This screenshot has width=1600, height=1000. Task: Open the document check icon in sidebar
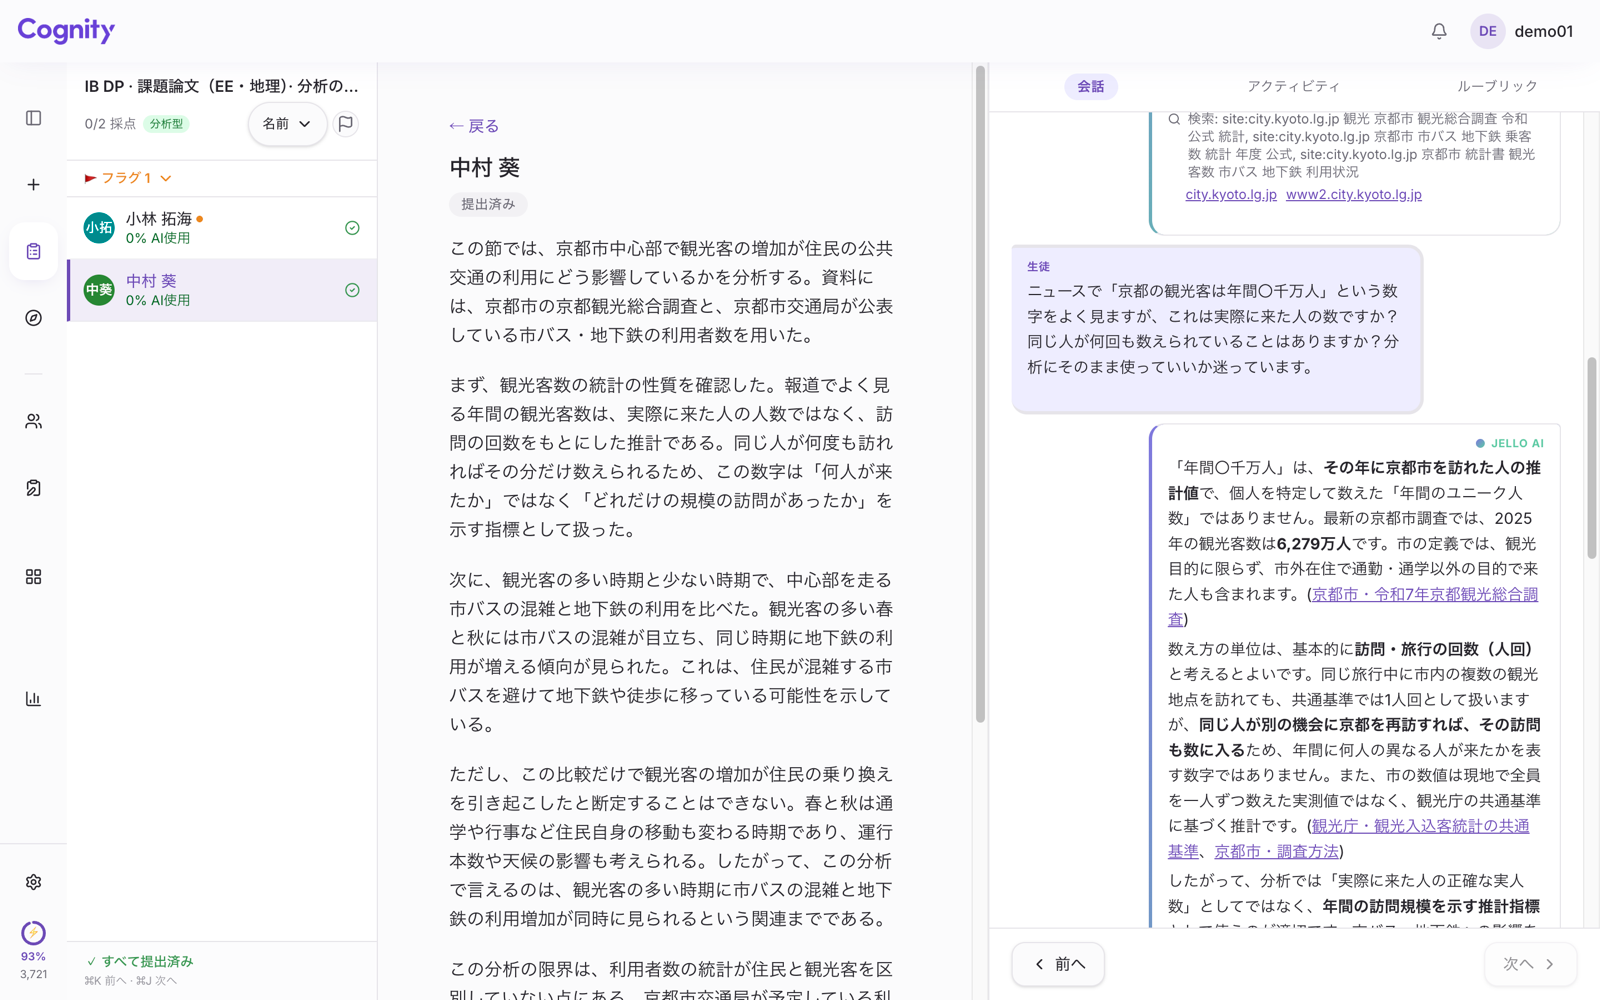pyautogui.click(x=33, y=488)
